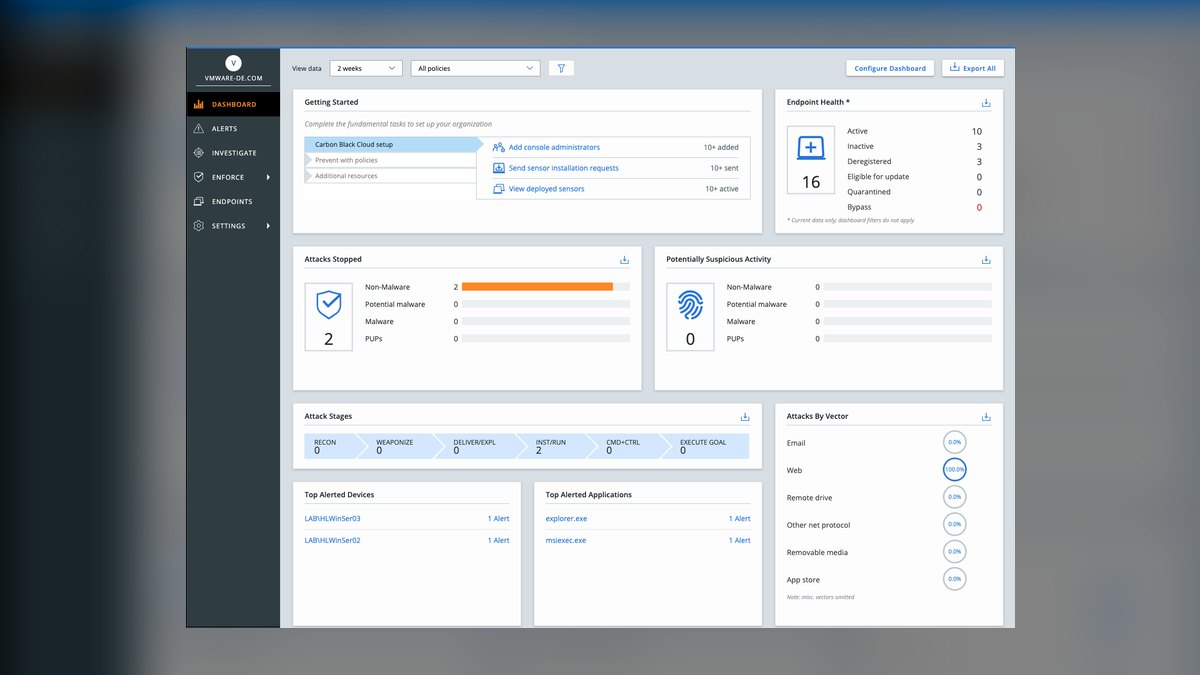Click the Removable media 0.0% circle gauge

pyautogui.click(x=955, y=552)
